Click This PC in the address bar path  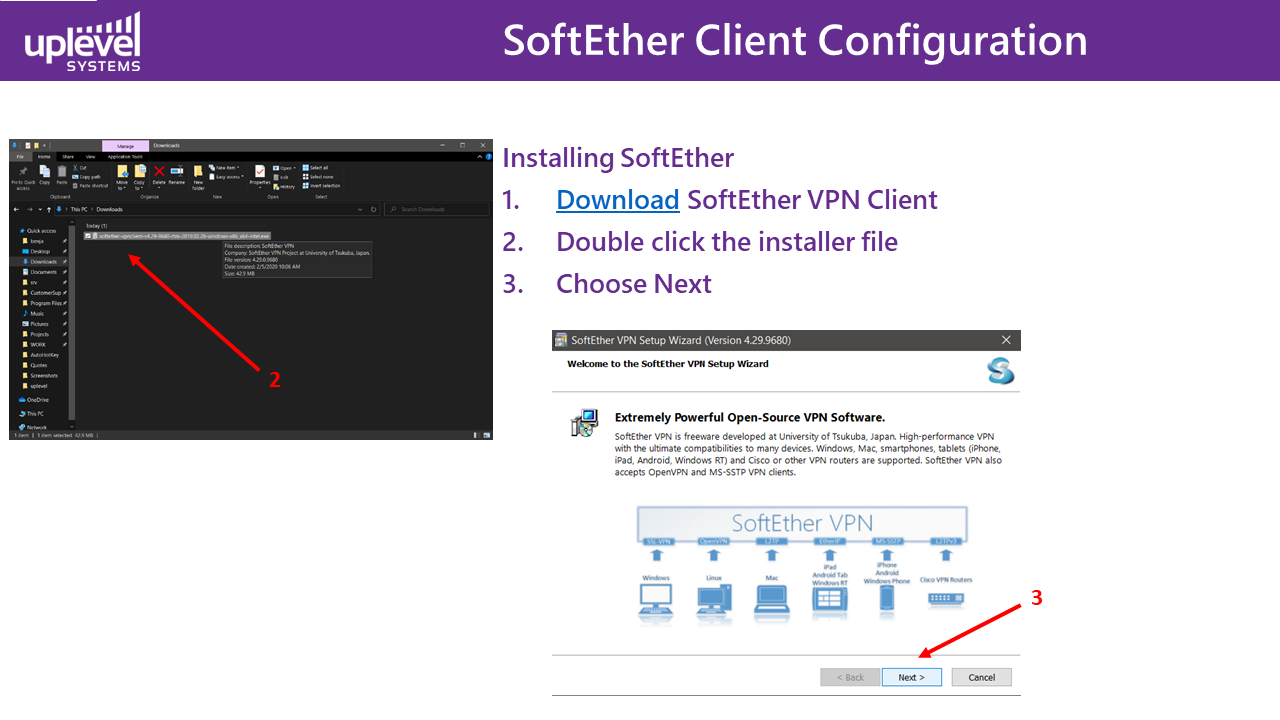coord(80,210)
